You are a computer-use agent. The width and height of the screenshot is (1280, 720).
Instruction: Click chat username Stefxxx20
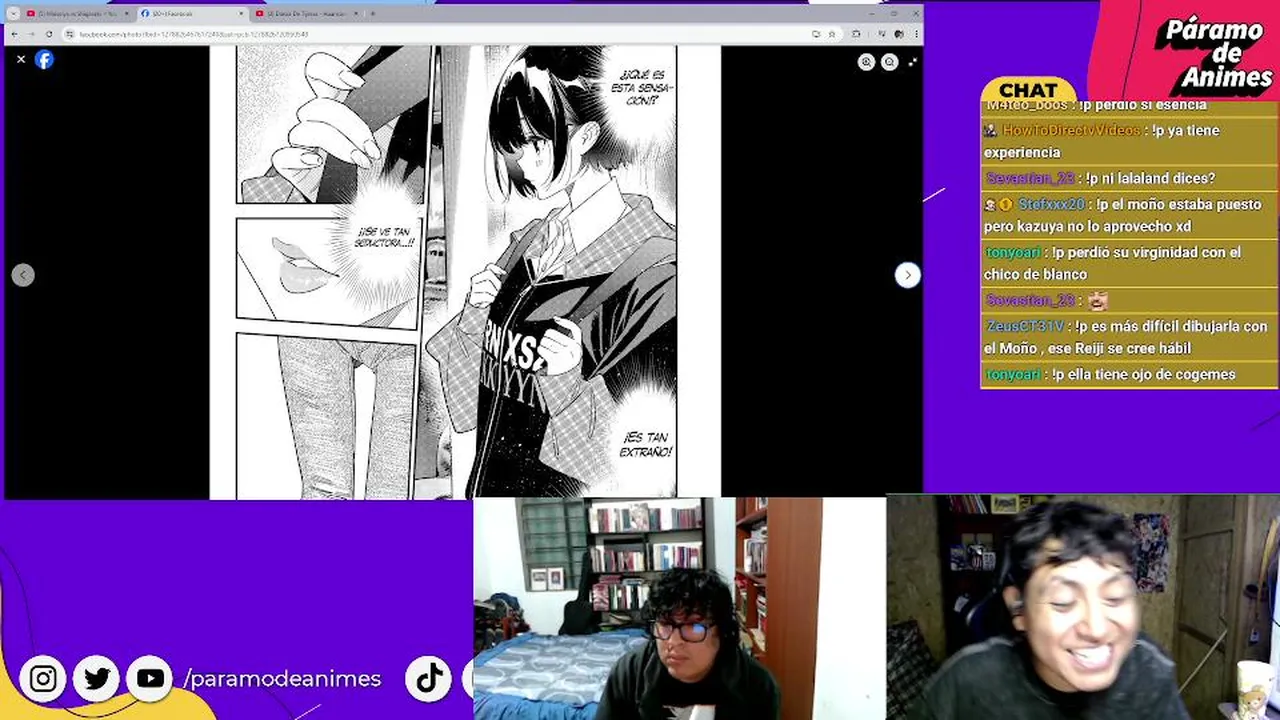tap(1051, 204)
